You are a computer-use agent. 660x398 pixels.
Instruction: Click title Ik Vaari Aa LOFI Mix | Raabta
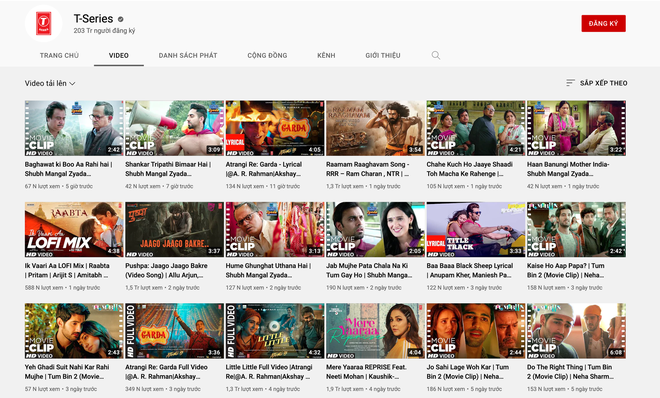67,271
